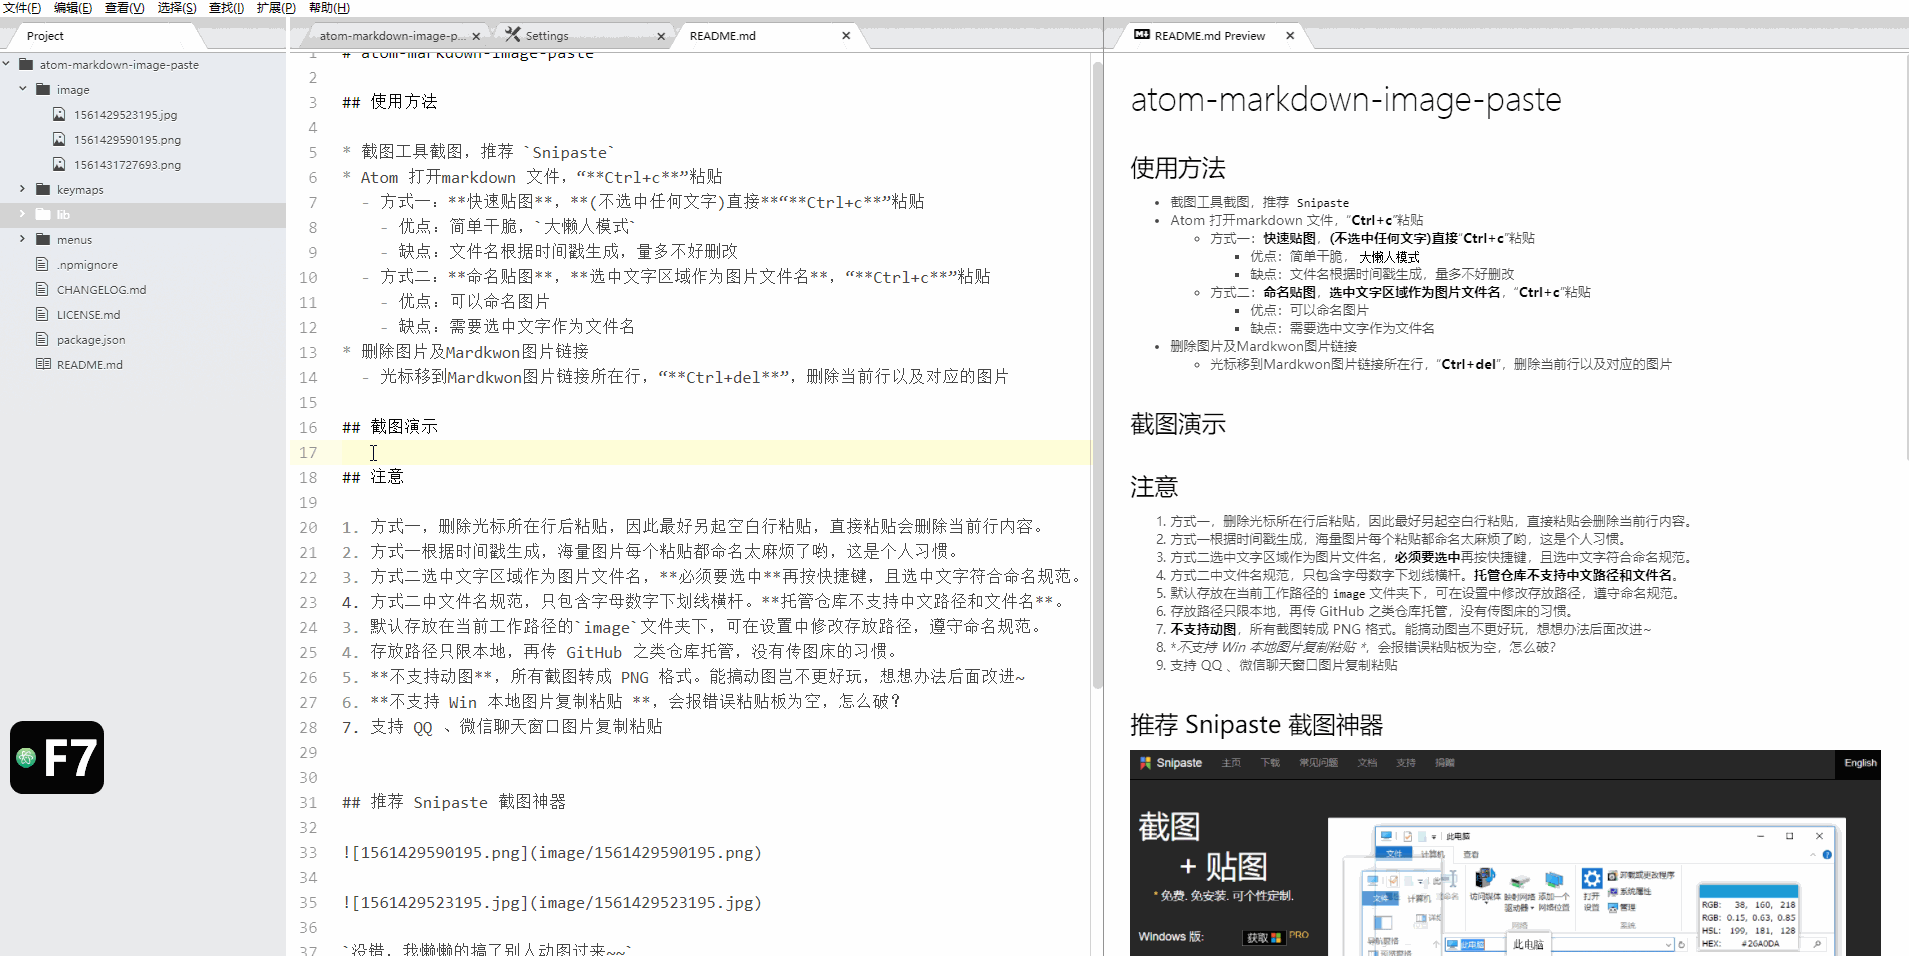The height and width of the screenshot is (956, 1909).
Task: Click the CHANGELOG.md file icon
Action: (x=42, y=289)
